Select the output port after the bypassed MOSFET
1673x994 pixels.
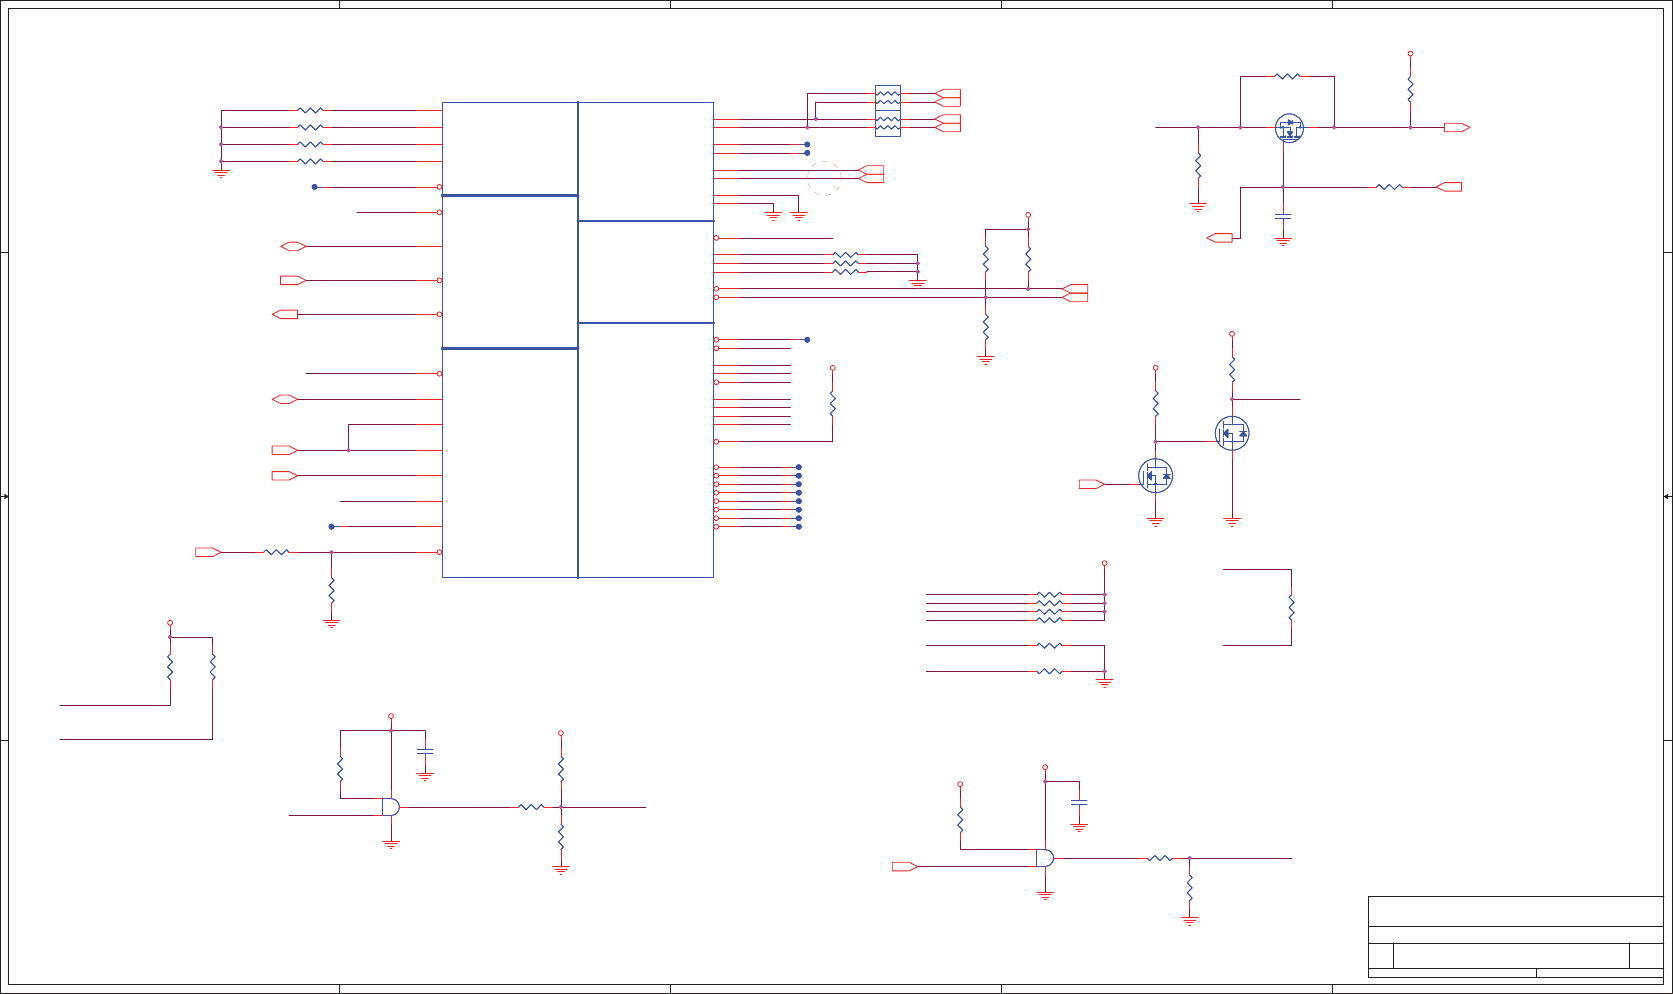tap(1457, 127)
